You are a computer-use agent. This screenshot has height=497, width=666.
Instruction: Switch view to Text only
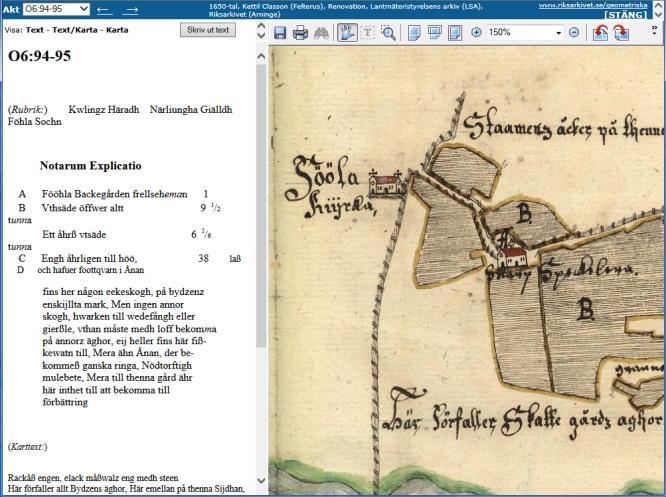coord(34,30)
